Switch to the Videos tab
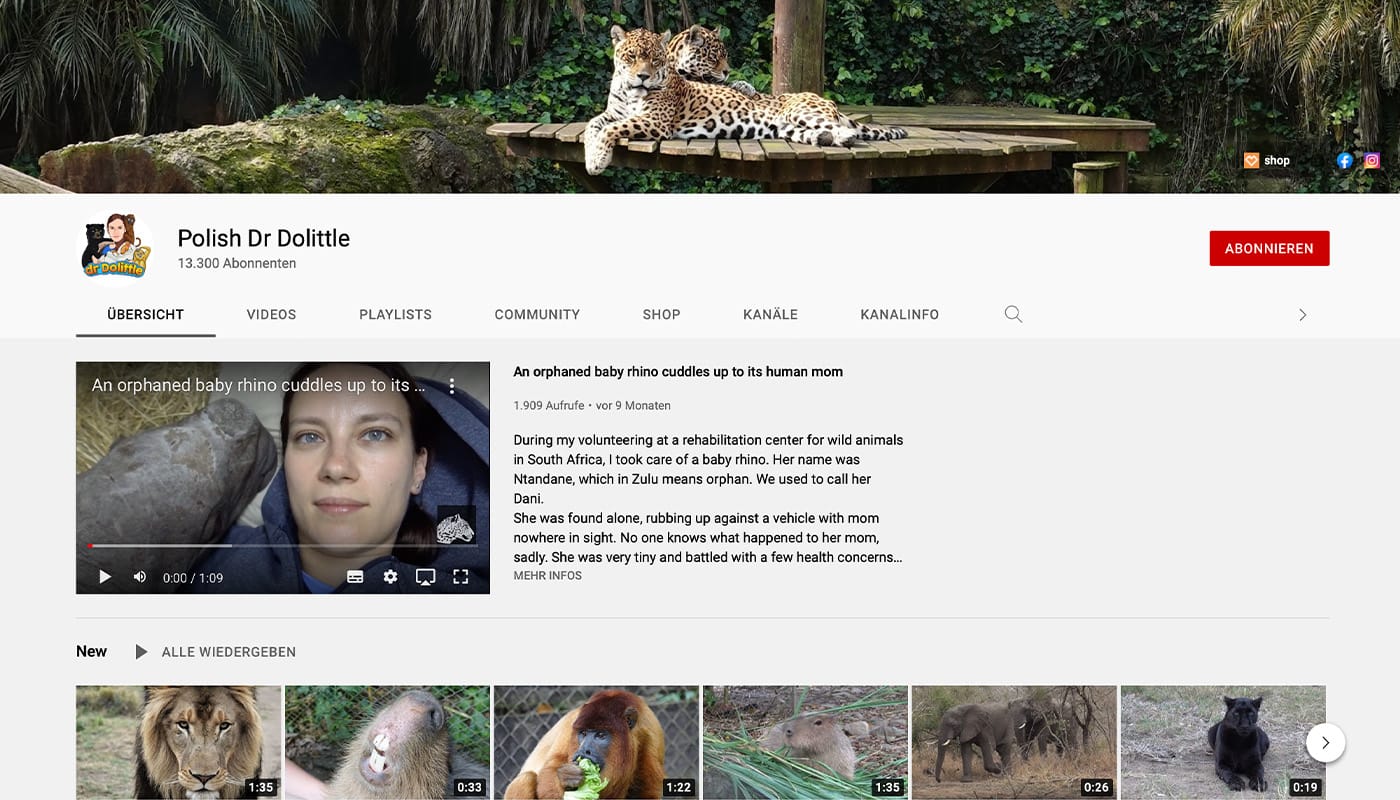Image resolution: width=1400 pixels, height=800 pixels. pyautogui.click(x=271, y=314)
